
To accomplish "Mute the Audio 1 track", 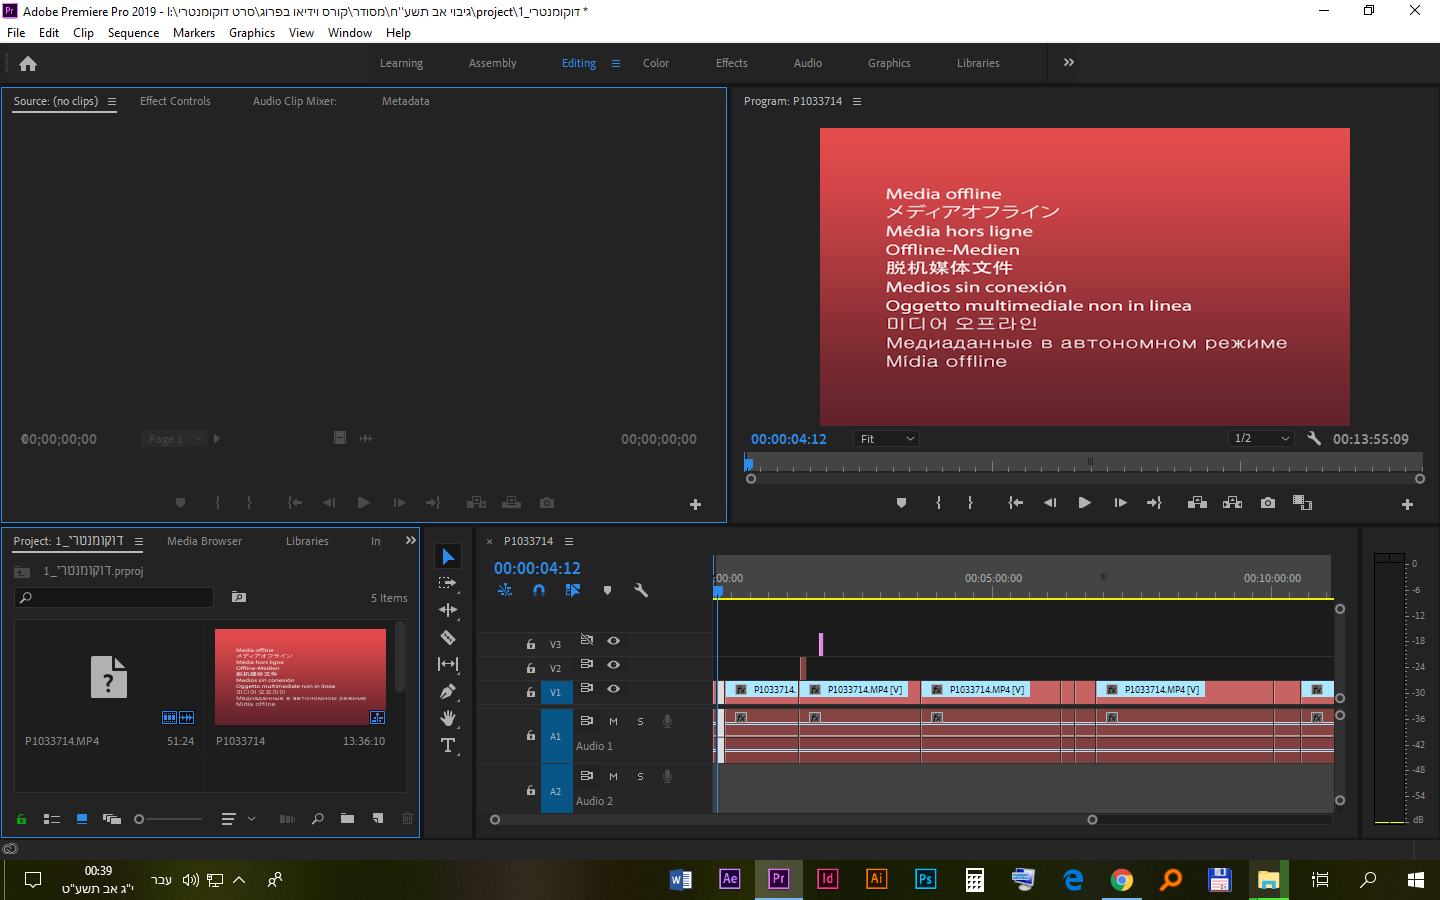I will (x=613, y=721).
